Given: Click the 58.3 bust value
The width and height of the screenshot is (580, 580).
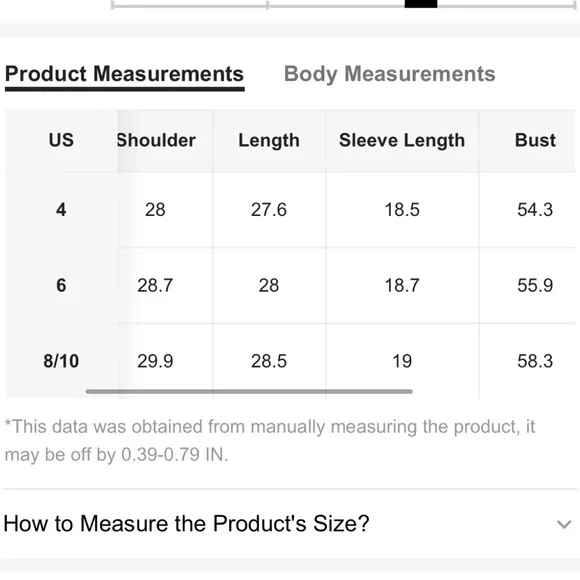Looking at the screenshot, I should point(535,361).
